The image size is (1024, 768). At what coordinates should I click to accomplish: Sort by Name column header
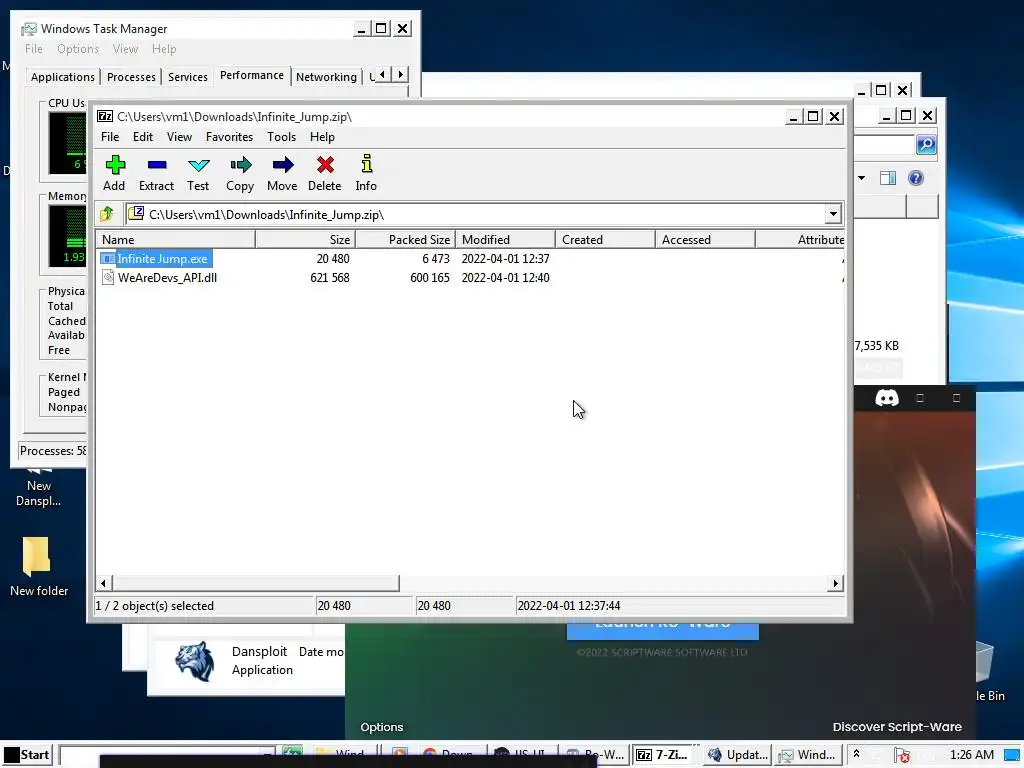click(175, 240)
